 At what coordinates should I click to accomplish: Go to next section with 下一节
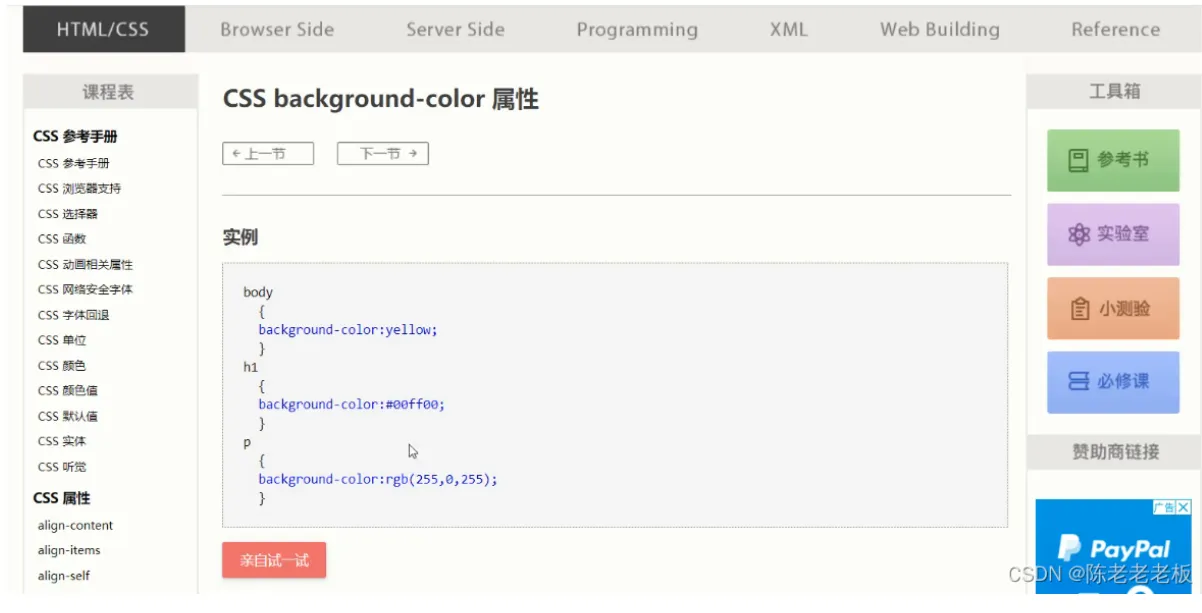click(x=383, y=153)
